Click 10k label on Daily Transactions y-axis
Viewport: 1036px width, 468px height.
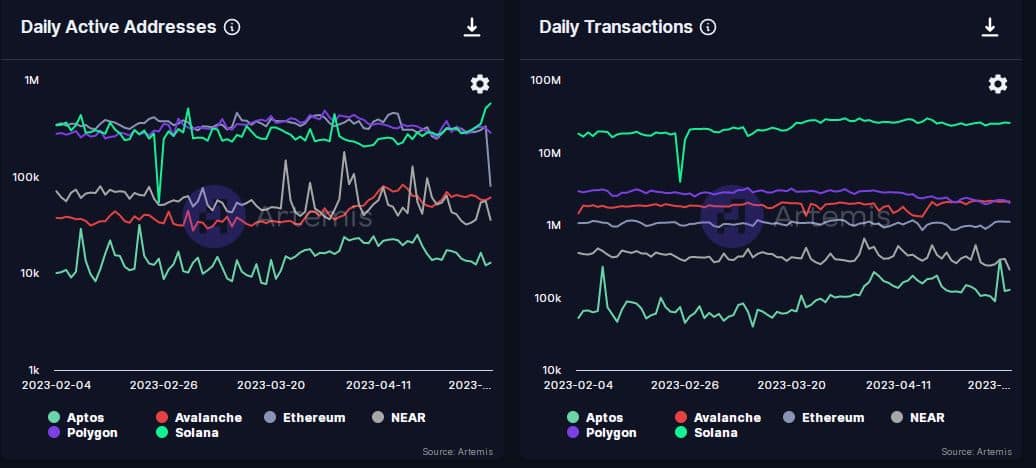point(550,370)
